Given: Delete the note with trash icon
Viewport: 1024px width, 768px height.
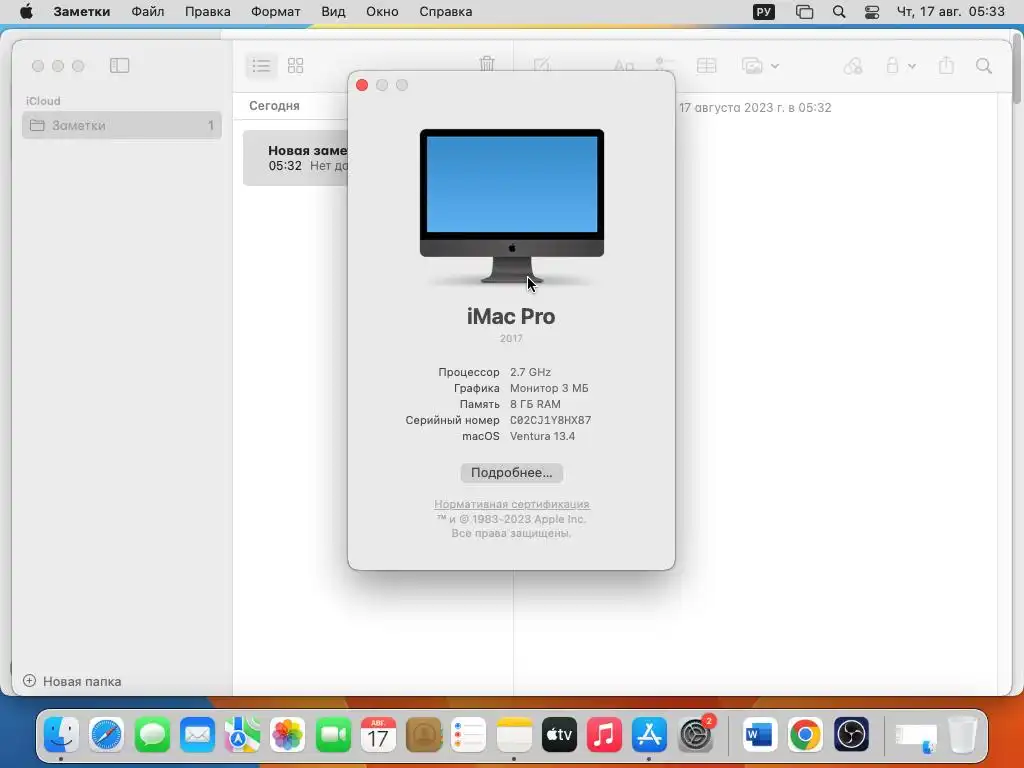Looking at the screenshot, I should (487, 65).
